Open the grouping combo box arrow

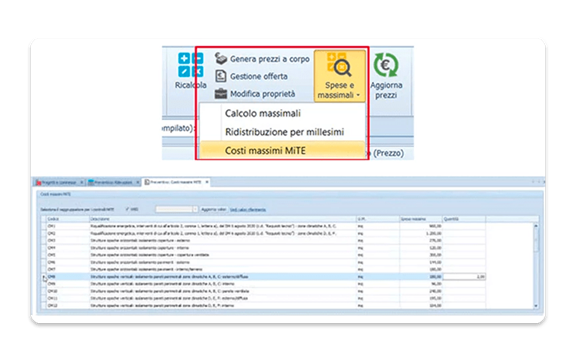[195, 209]
